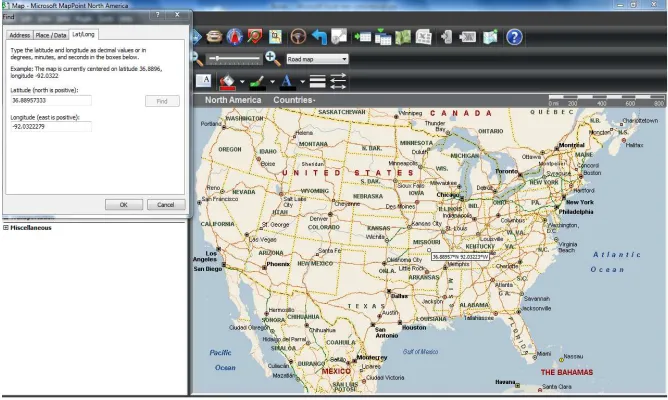Click the grayed-out Find button in the dialog

pyautogui.click(x=162, y=101)
